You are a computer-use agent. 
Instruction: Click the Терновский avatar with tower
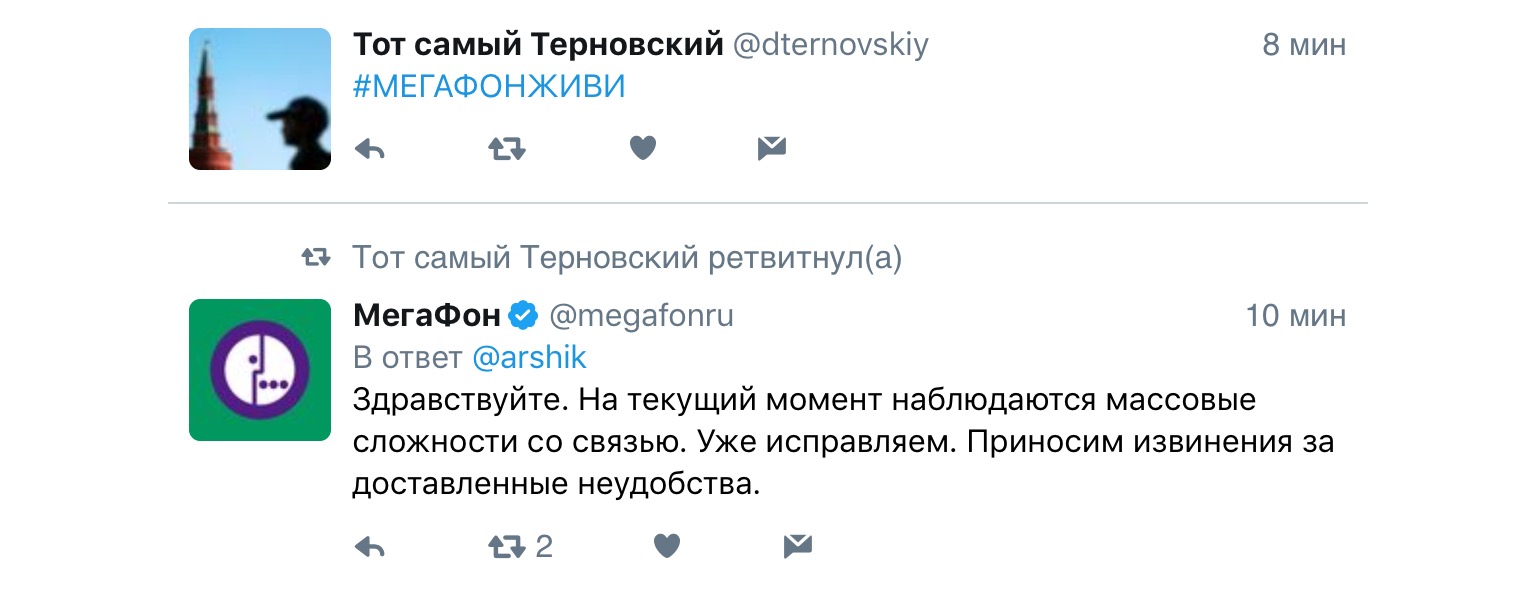tap(260, 99)
